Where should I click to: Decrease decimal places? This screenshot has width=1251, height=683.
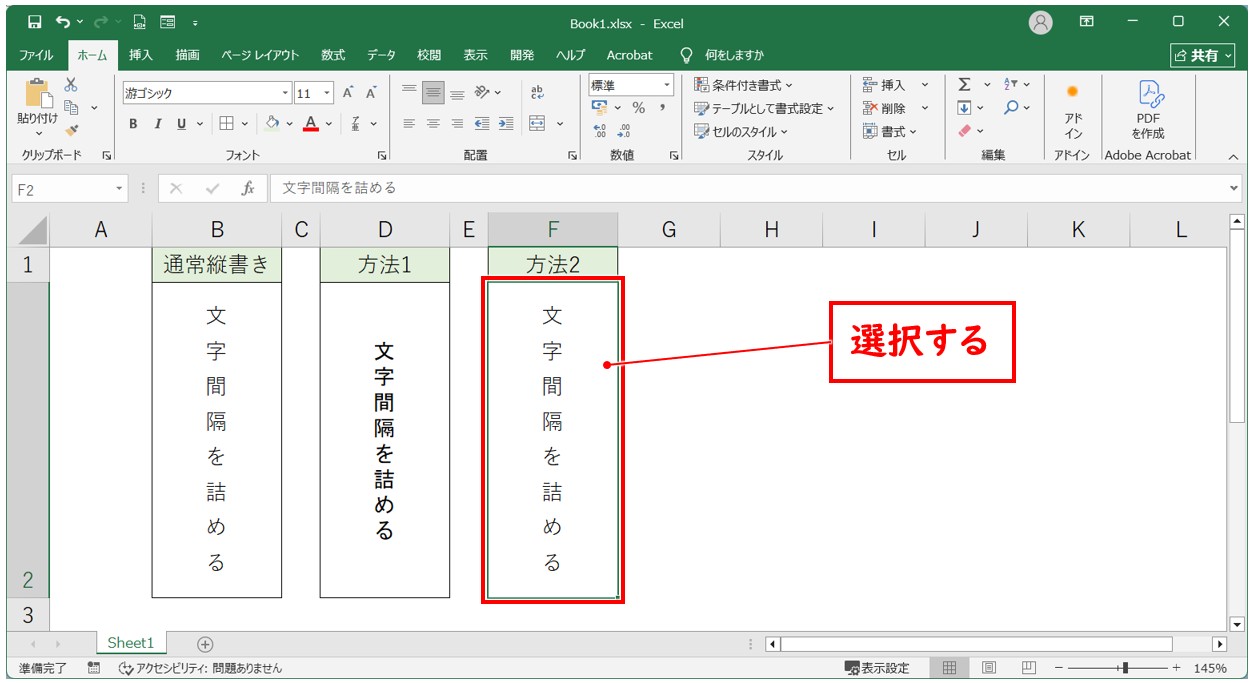pos(624,131)
